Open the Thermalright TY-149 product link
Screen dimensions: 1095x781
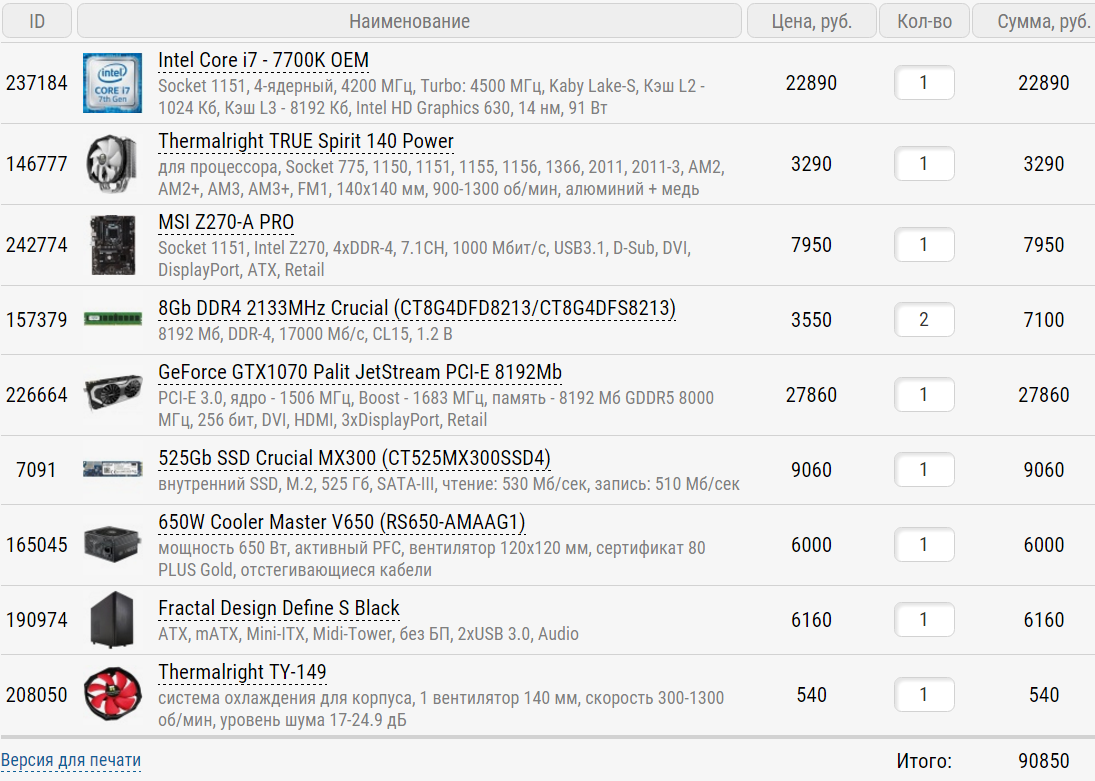click(x=242, y=673)
